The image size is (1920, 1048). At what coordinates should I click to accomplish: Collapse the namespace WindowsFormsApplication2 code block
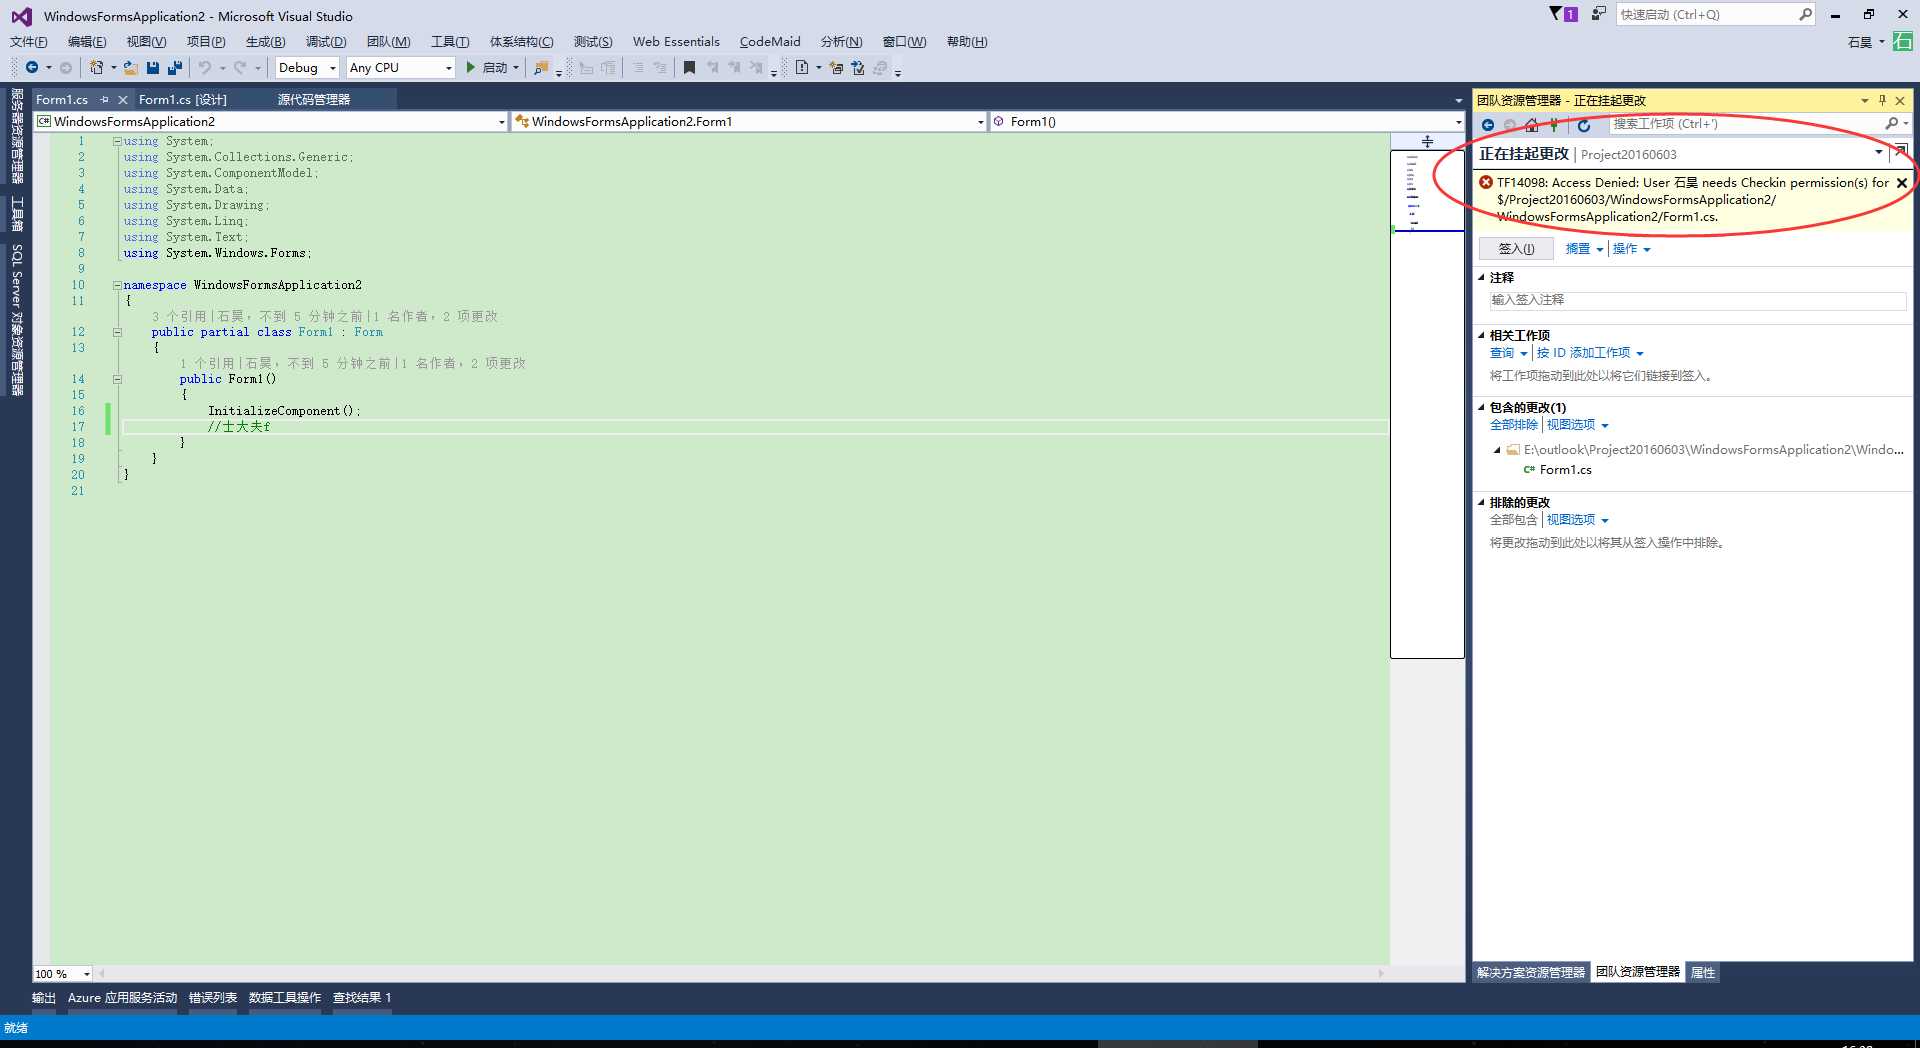(x=117, y=285)
